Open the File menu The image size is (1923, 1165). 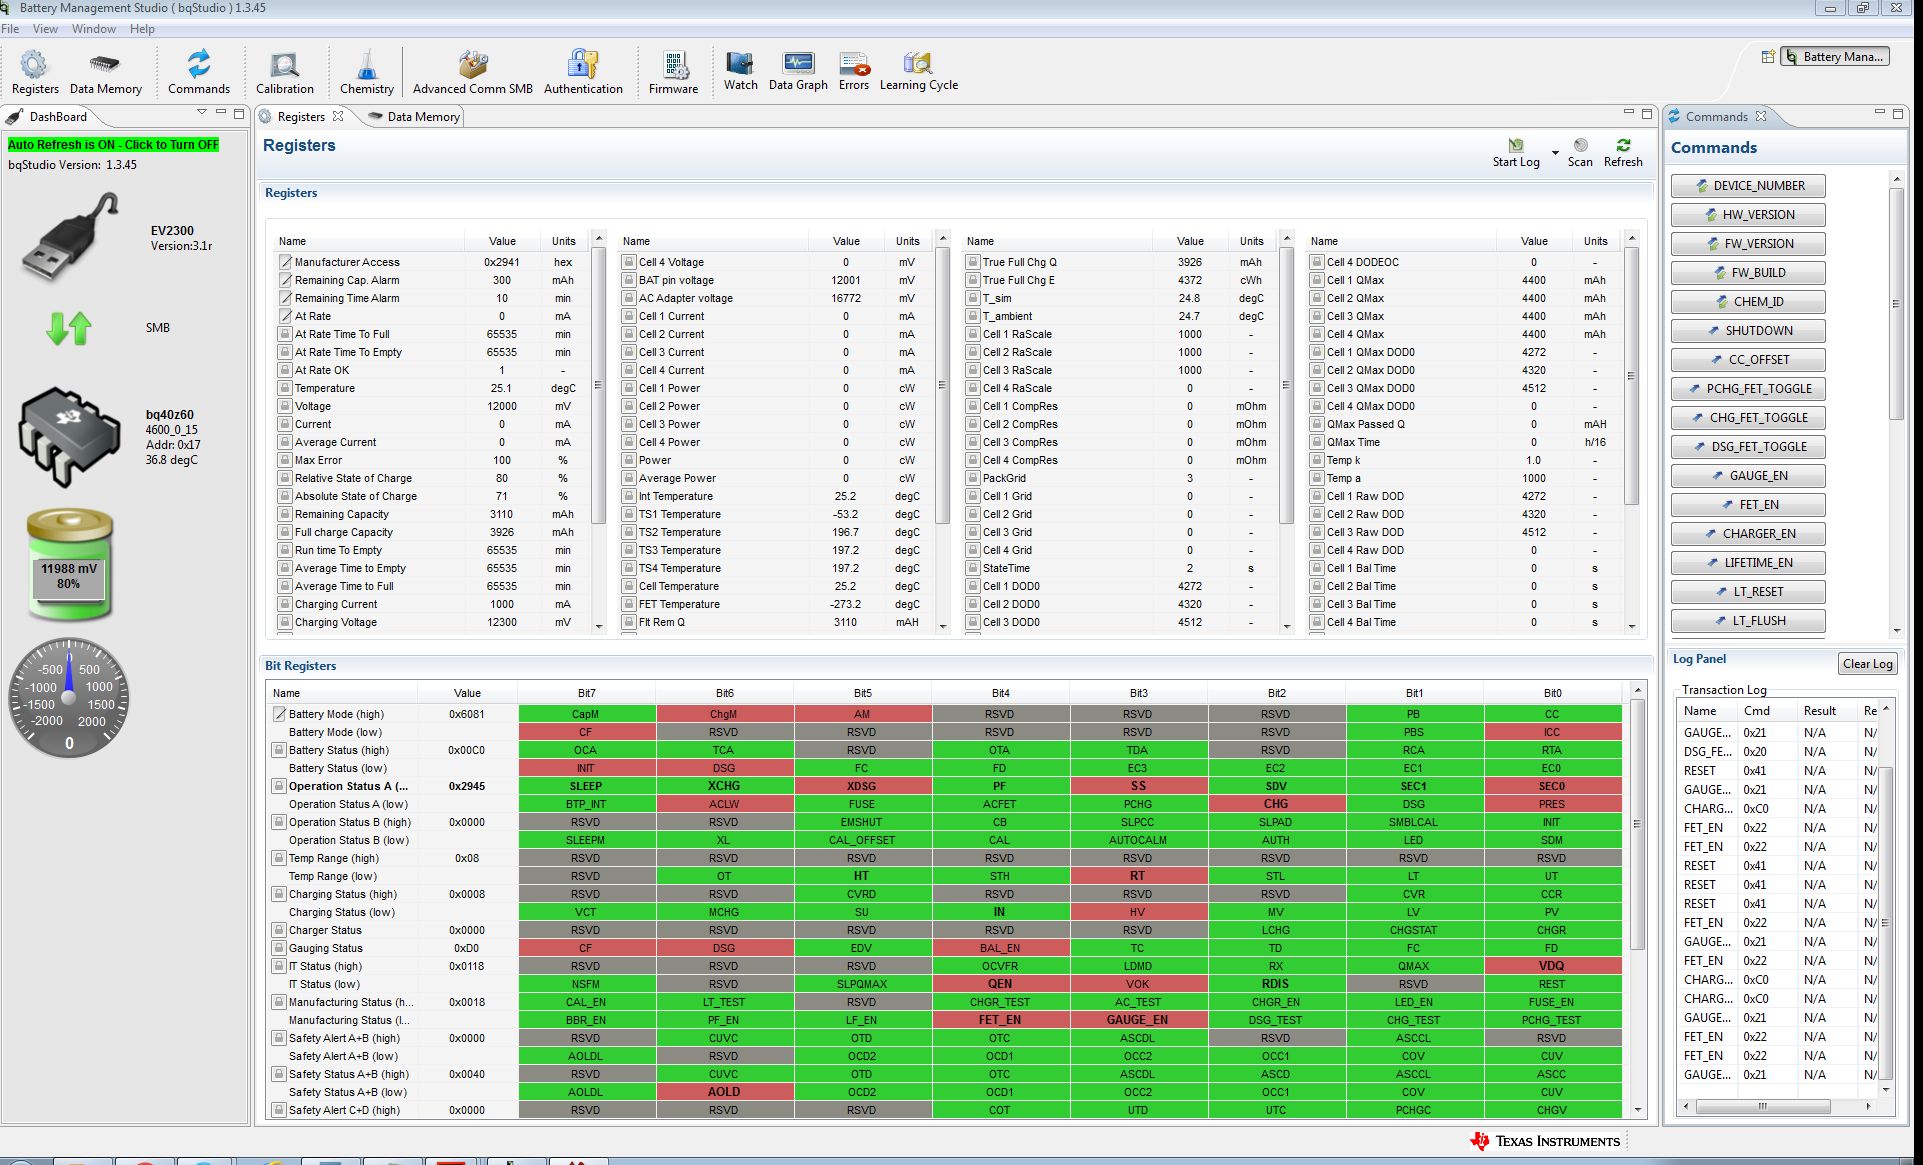click(11, 29)
